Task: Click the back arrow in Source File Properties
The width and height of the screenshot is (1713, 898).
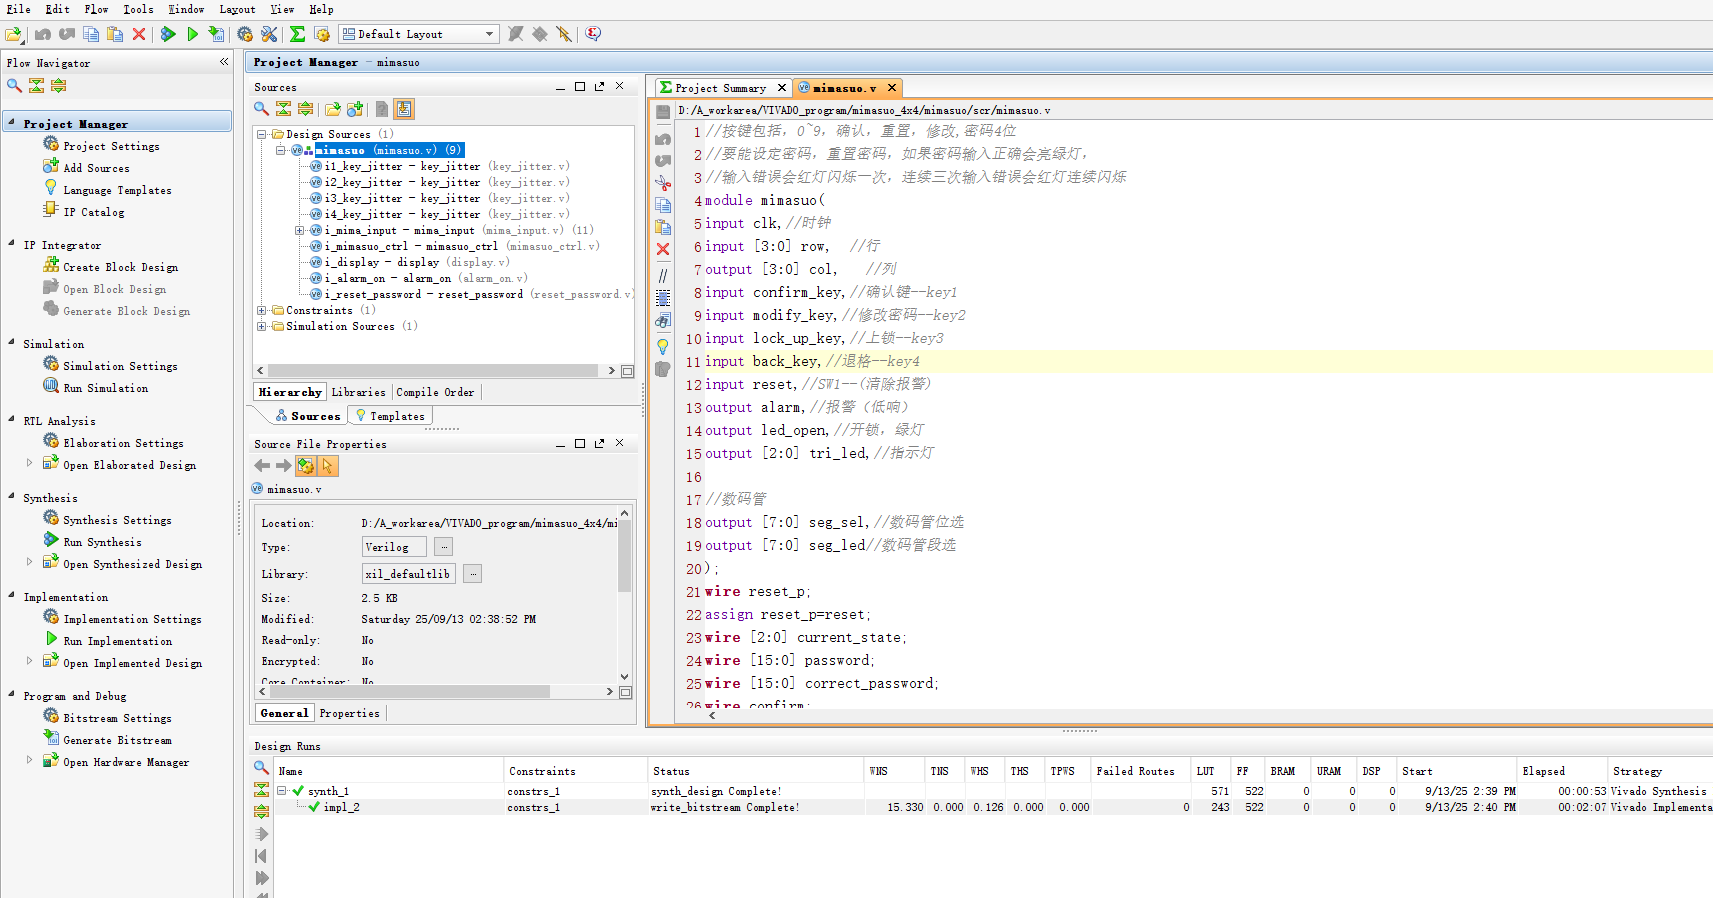Action: point(262,466)
